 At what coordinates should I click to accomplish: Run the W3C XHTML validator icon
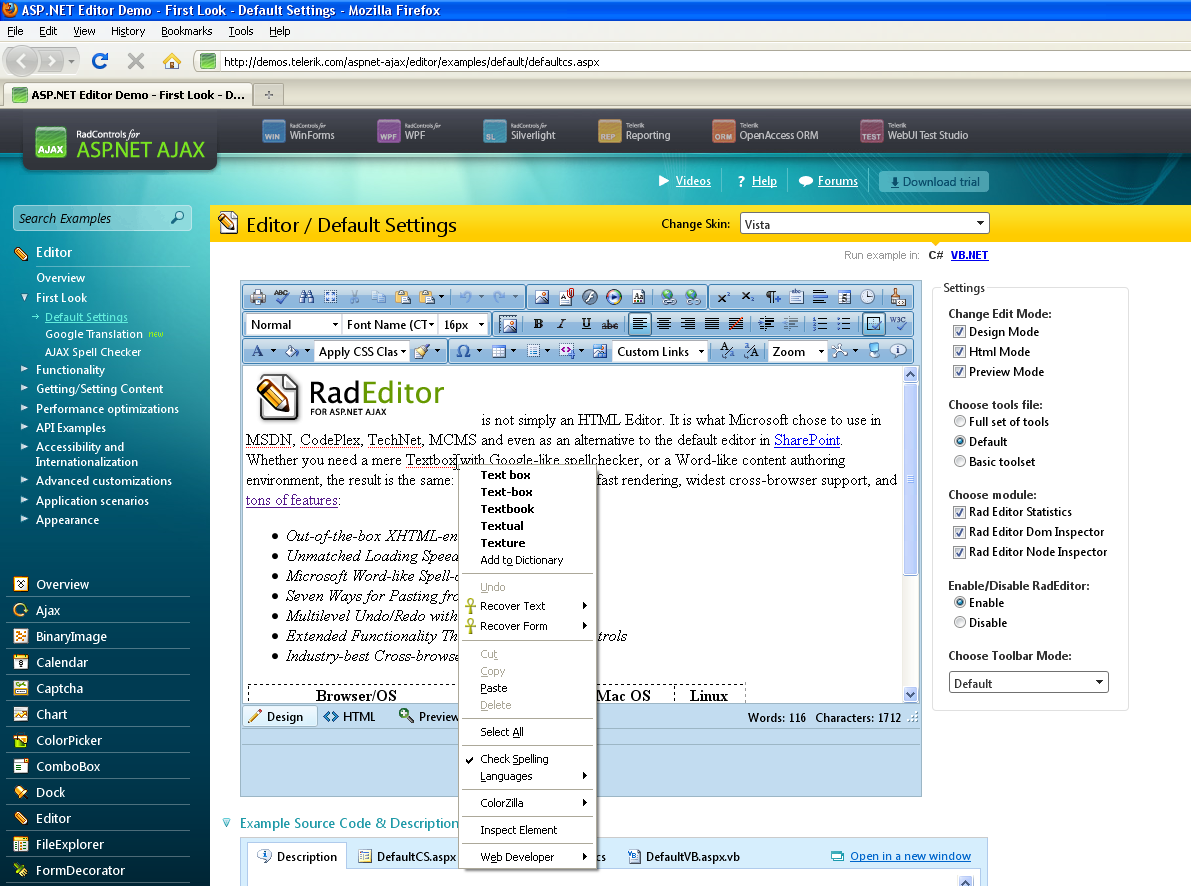899,324
